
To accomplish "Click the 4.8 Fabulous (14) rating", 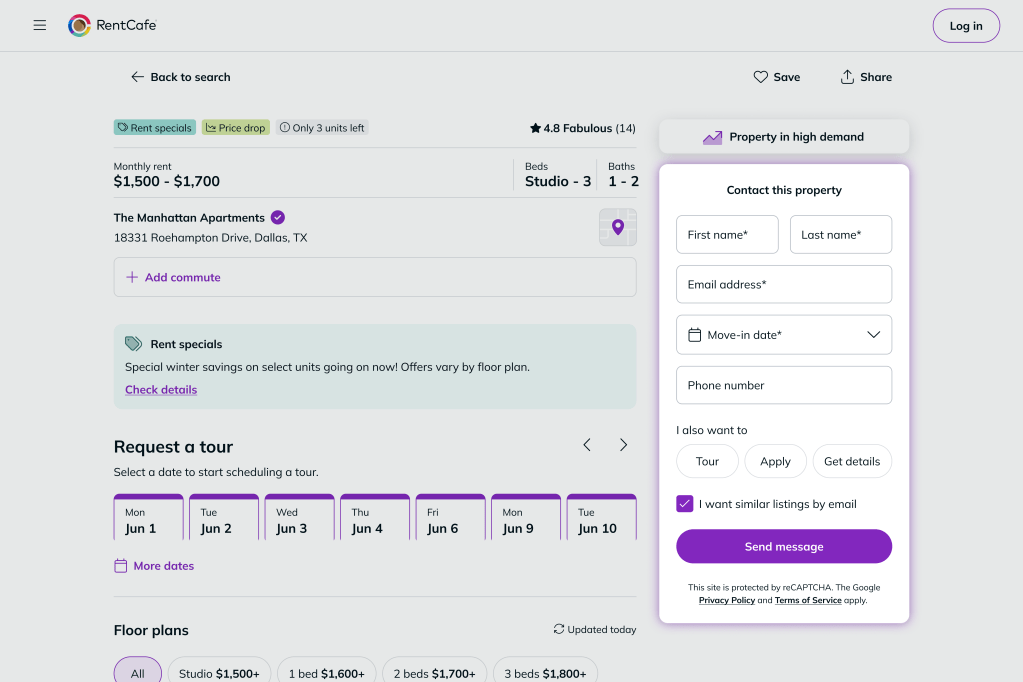I will point(583,128).
